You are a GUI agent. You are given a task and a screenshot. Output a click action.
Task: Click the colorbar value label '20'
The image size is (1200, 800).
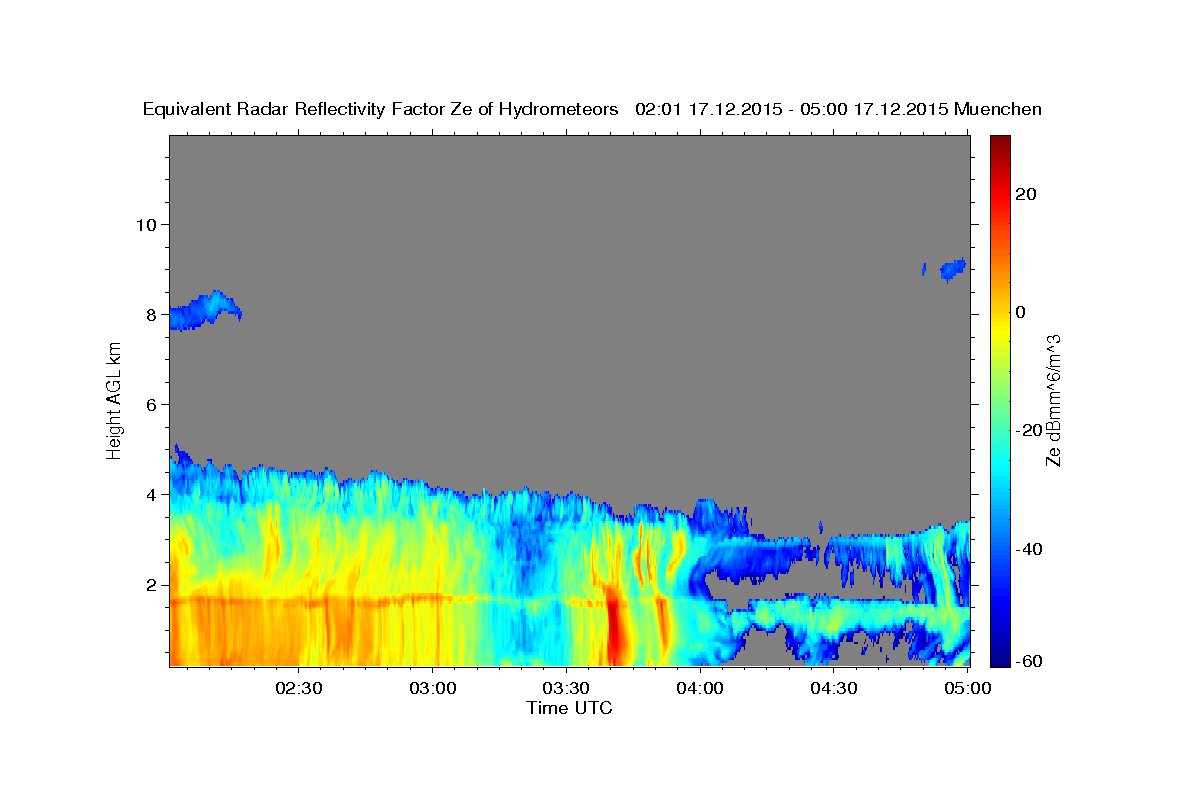click(1025, 194)
